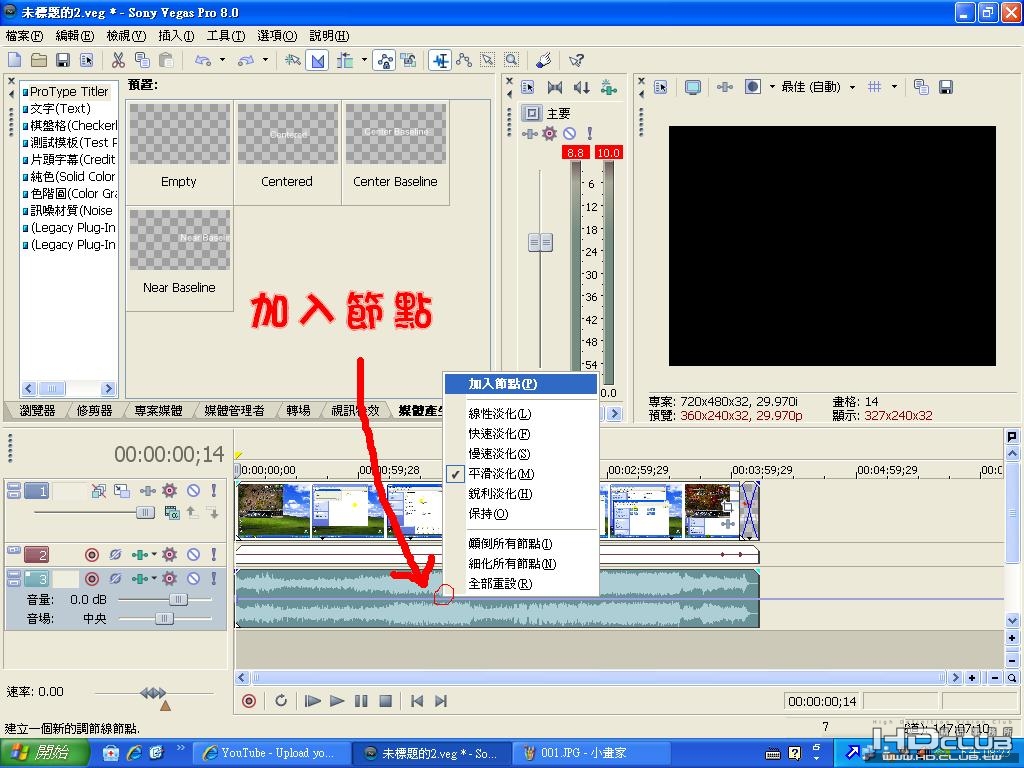Click the Zoom magnifier tool in toolbar

tap(511, 60)
